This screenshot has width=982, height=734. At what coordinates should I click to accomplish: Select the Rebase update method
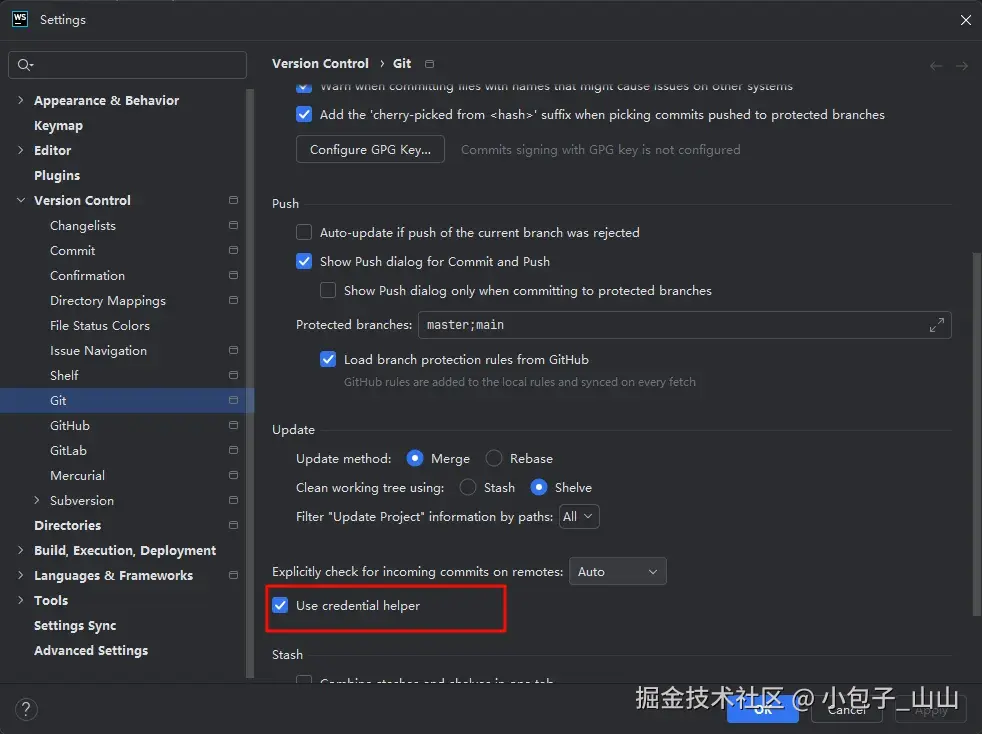(494, 458)
